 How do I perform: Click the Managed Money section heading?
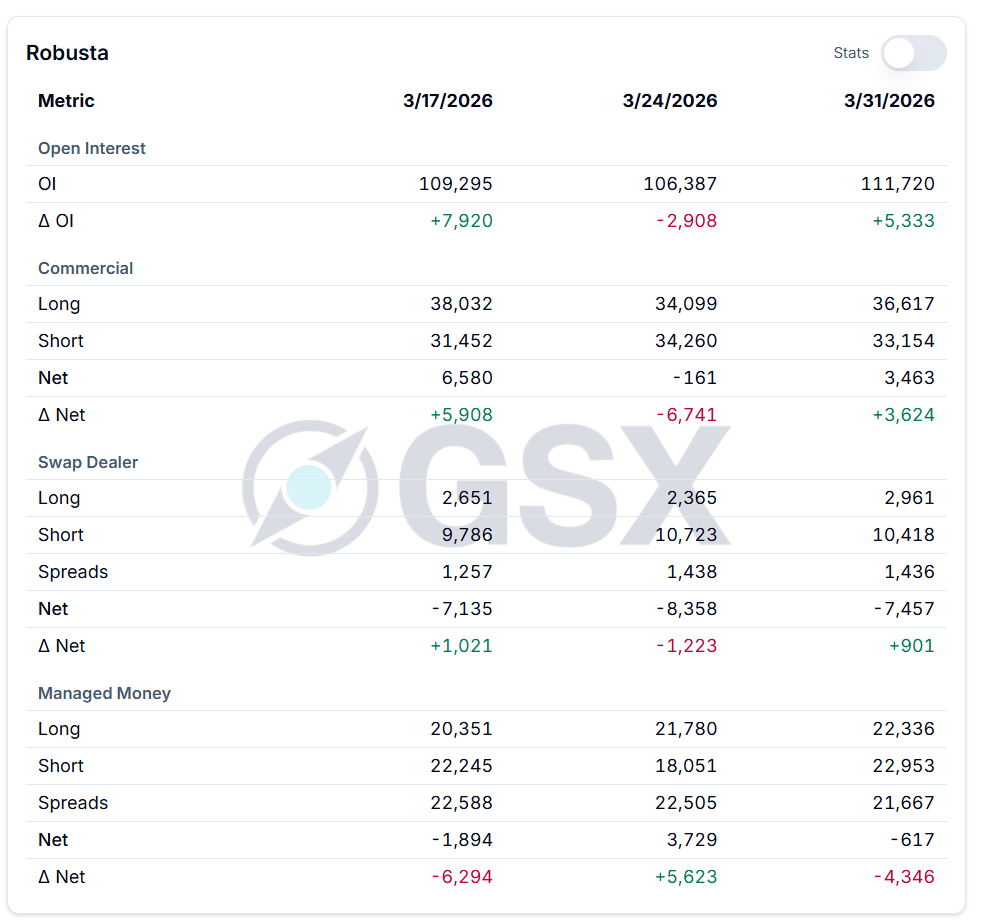click(x=104, y=693)
